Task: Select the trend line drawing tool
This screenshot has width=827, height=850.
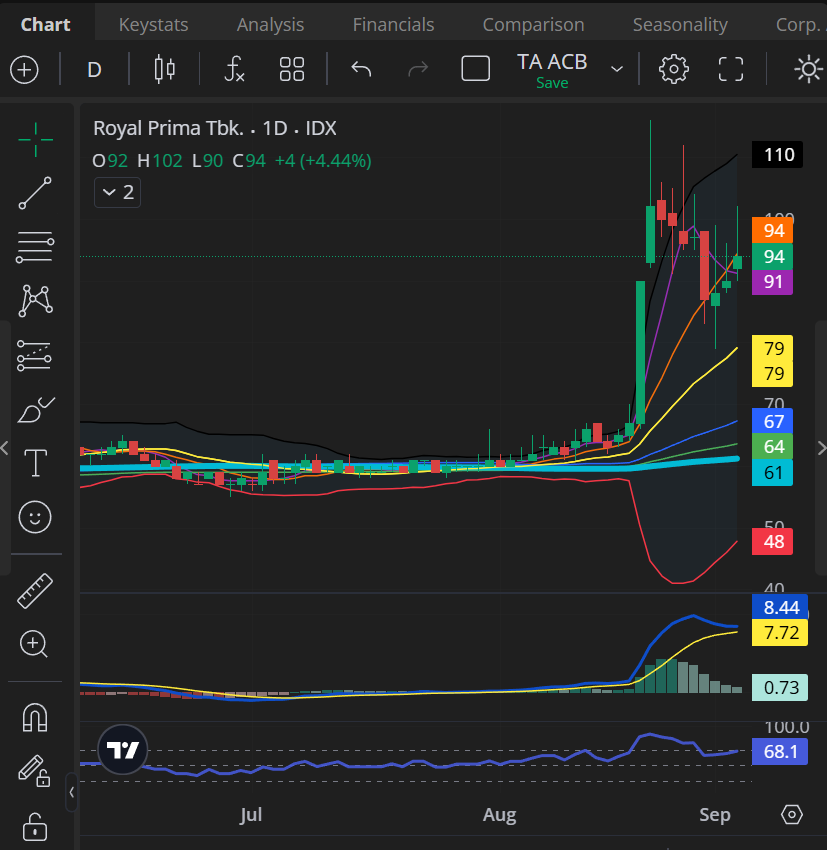Action: [35, 192]
